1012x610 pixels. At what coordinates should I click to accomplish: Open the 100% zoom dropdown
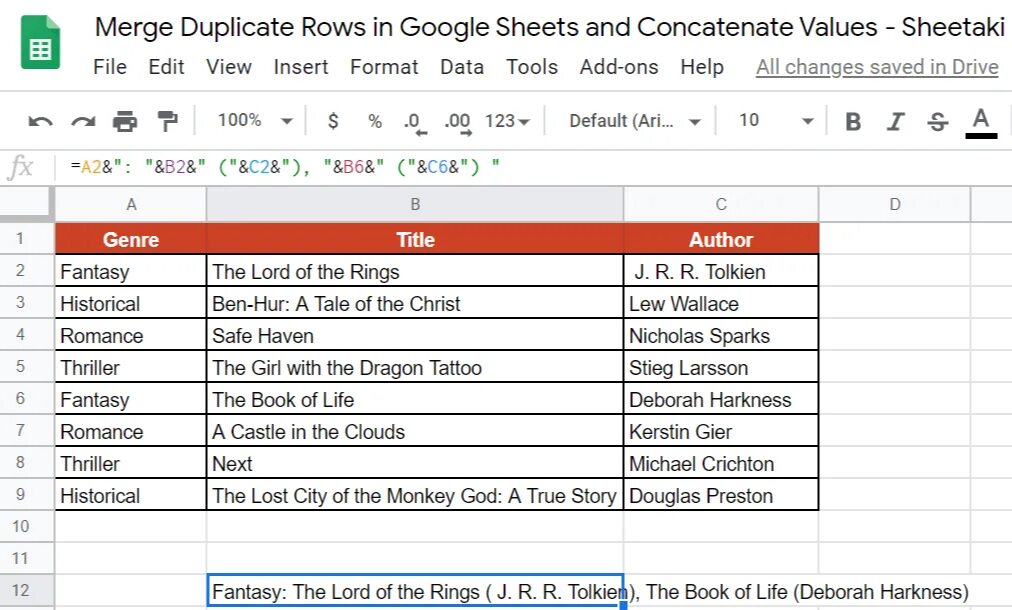click(x=255, y=120)
